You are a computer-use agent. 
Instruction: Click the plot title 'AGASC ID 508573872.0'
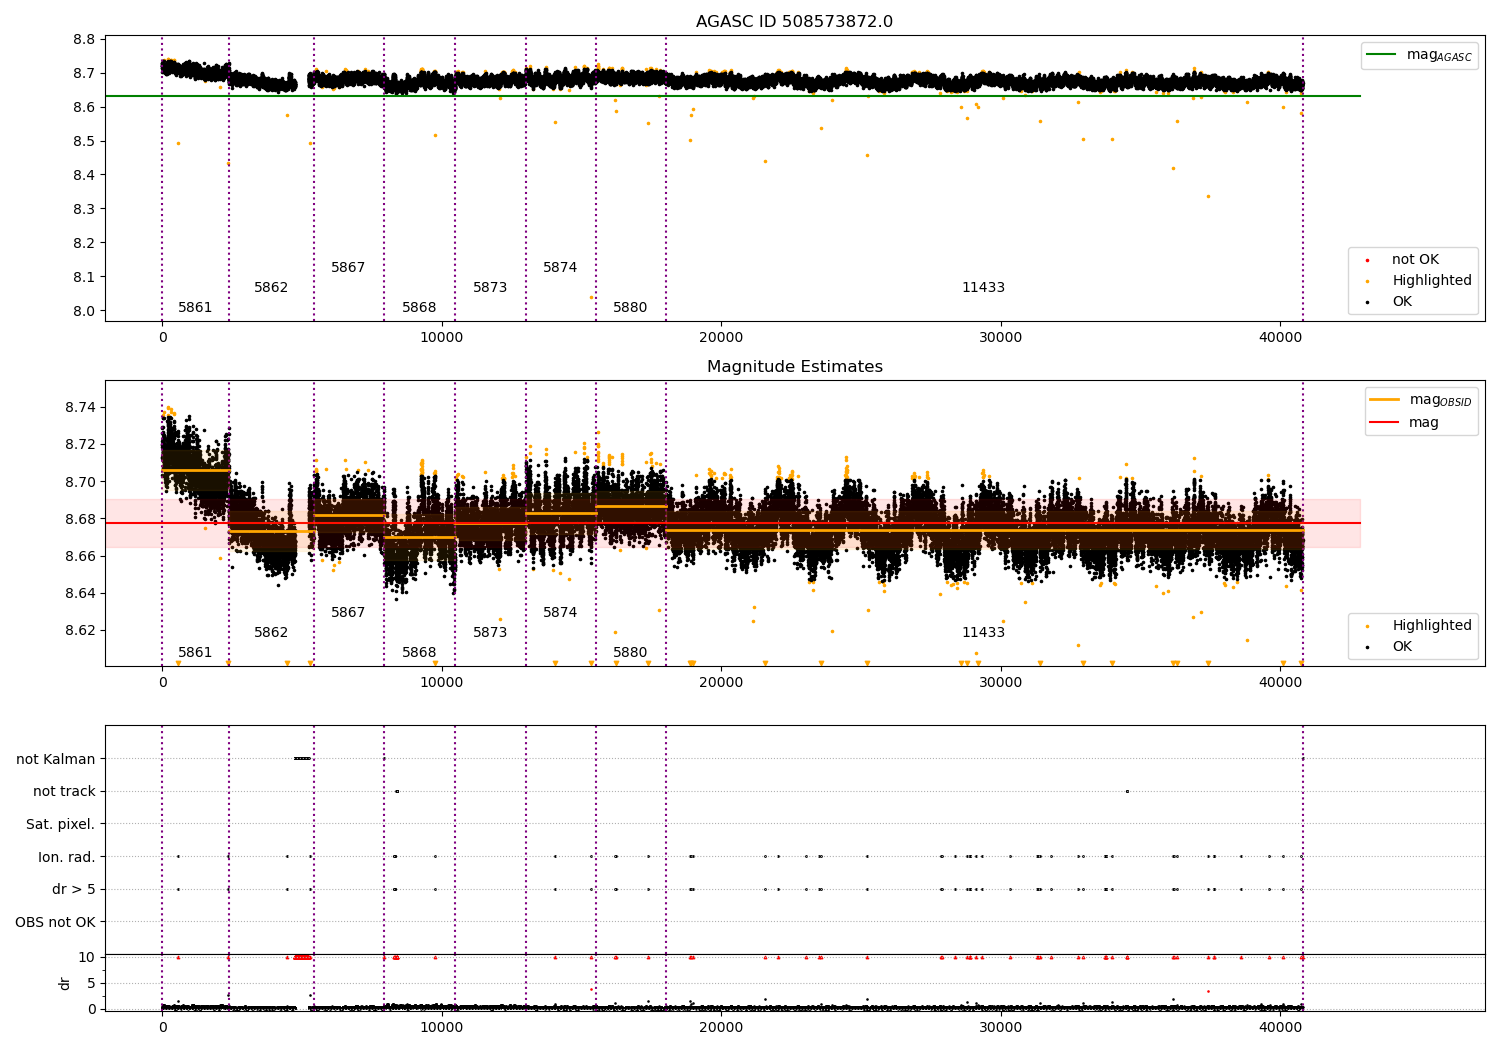point(794,22)
